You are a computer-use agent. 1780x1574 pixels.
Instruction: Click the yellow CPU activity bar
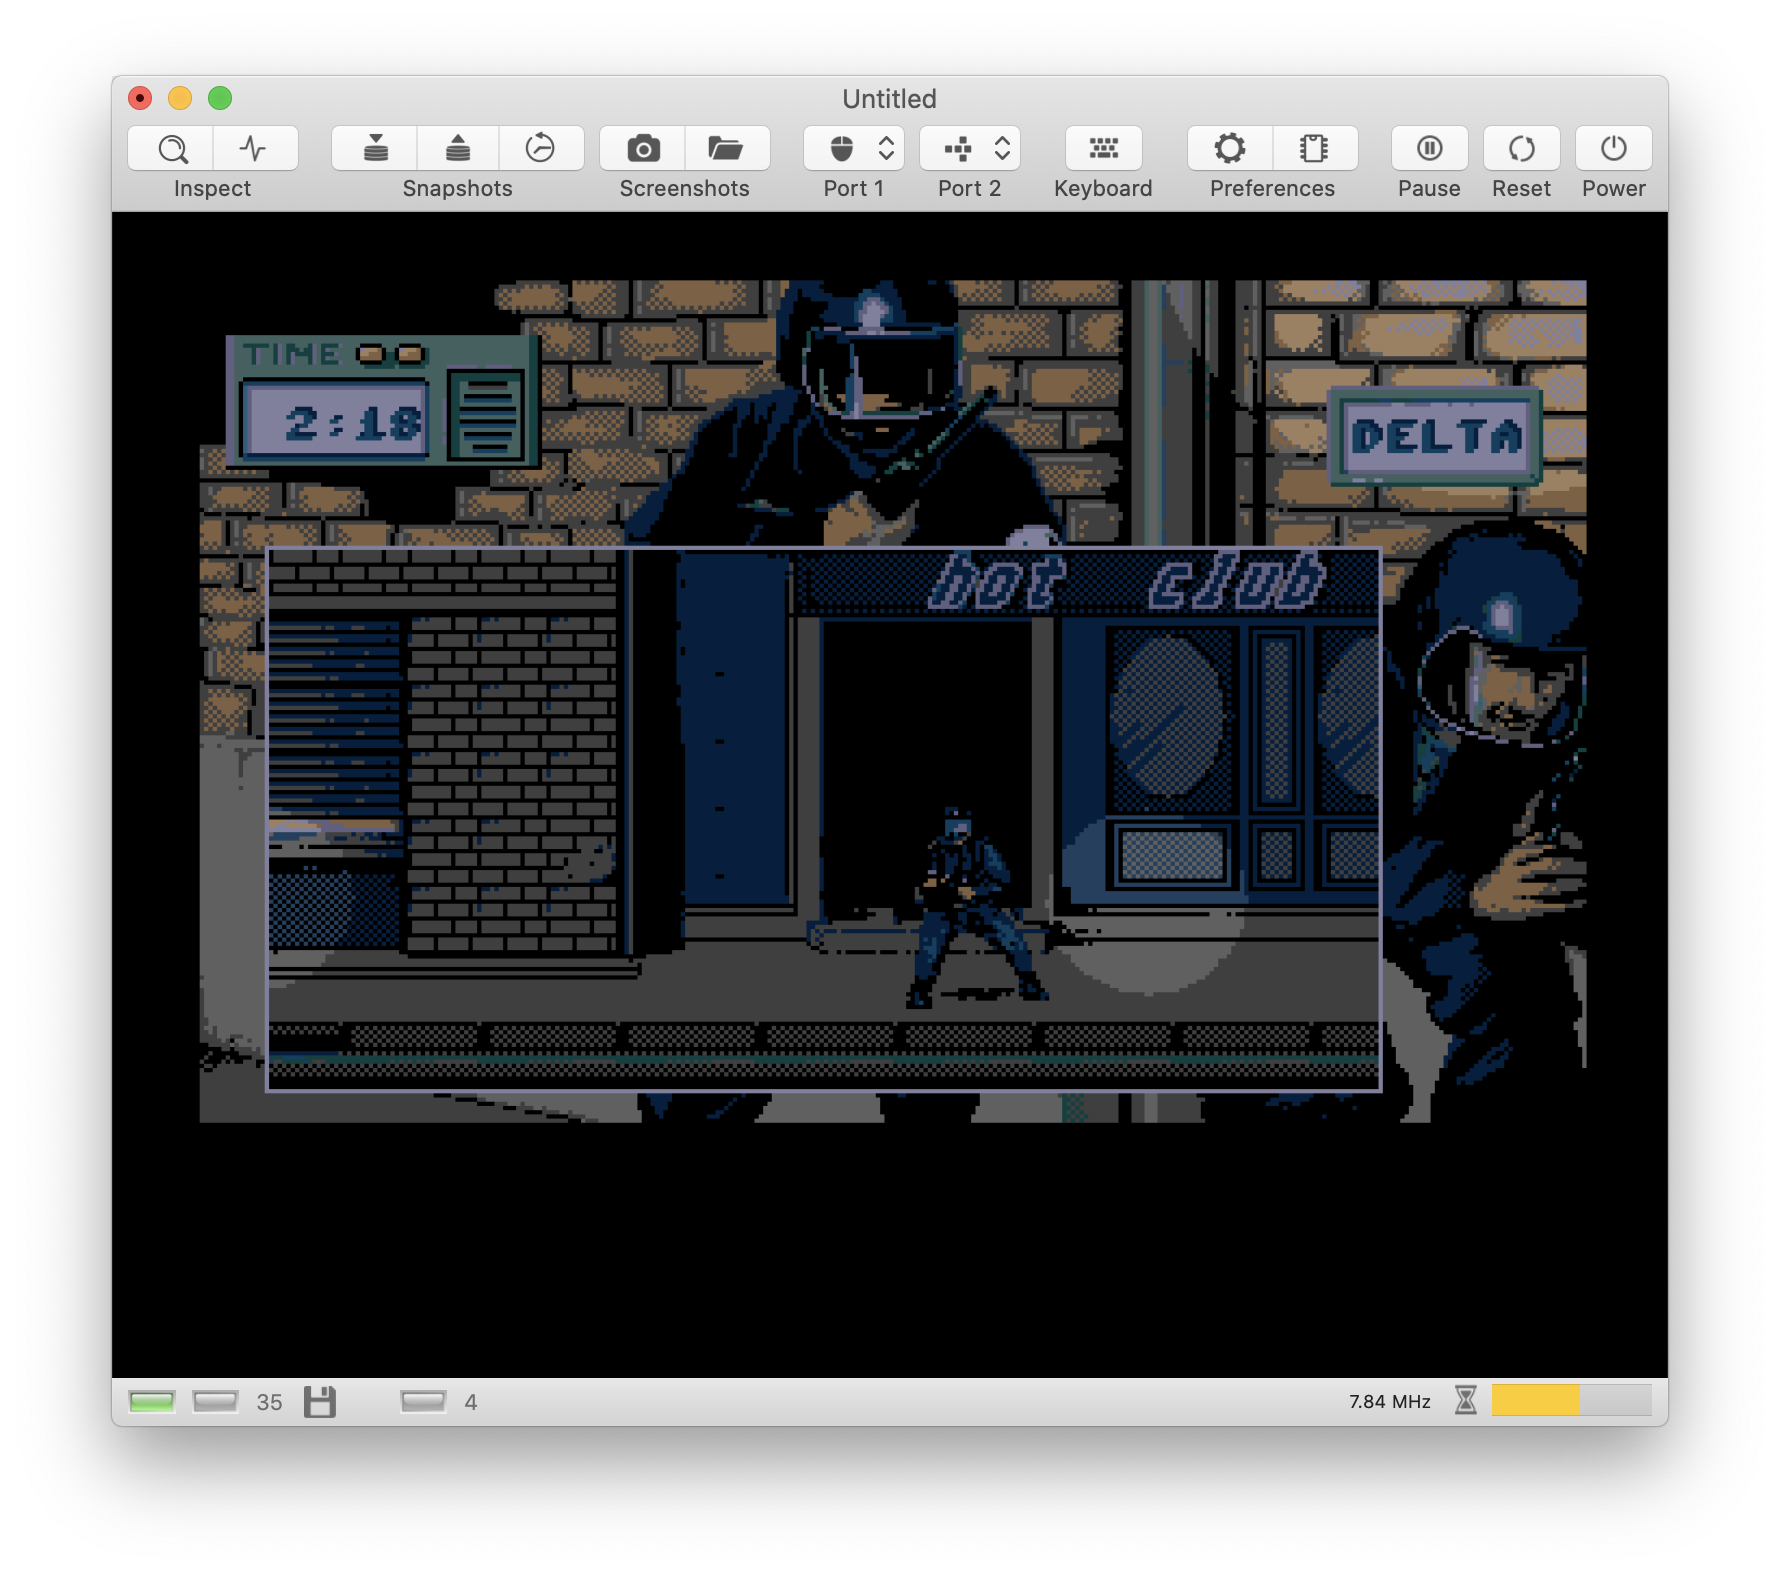click(1571, 1401)
